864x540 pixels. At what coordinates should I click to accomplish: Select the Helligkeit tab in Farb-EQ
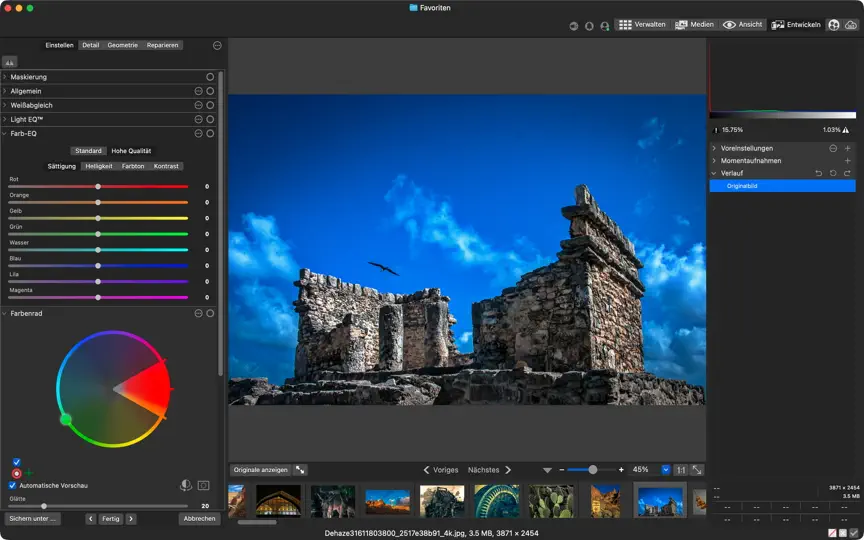coord(99,166)
